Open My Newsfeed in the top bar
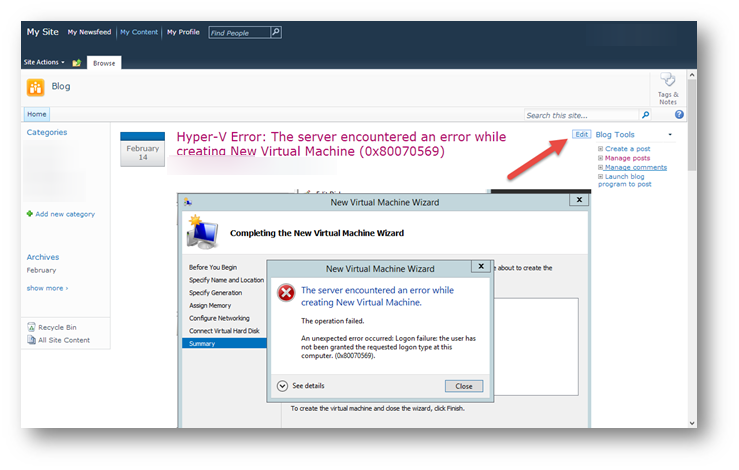This screenshot has height=470, width=739. 90,32
